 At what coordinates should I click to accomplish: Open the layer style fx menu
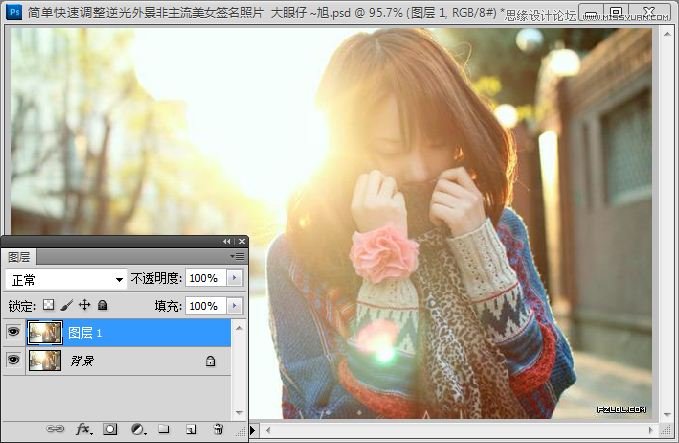84,429
